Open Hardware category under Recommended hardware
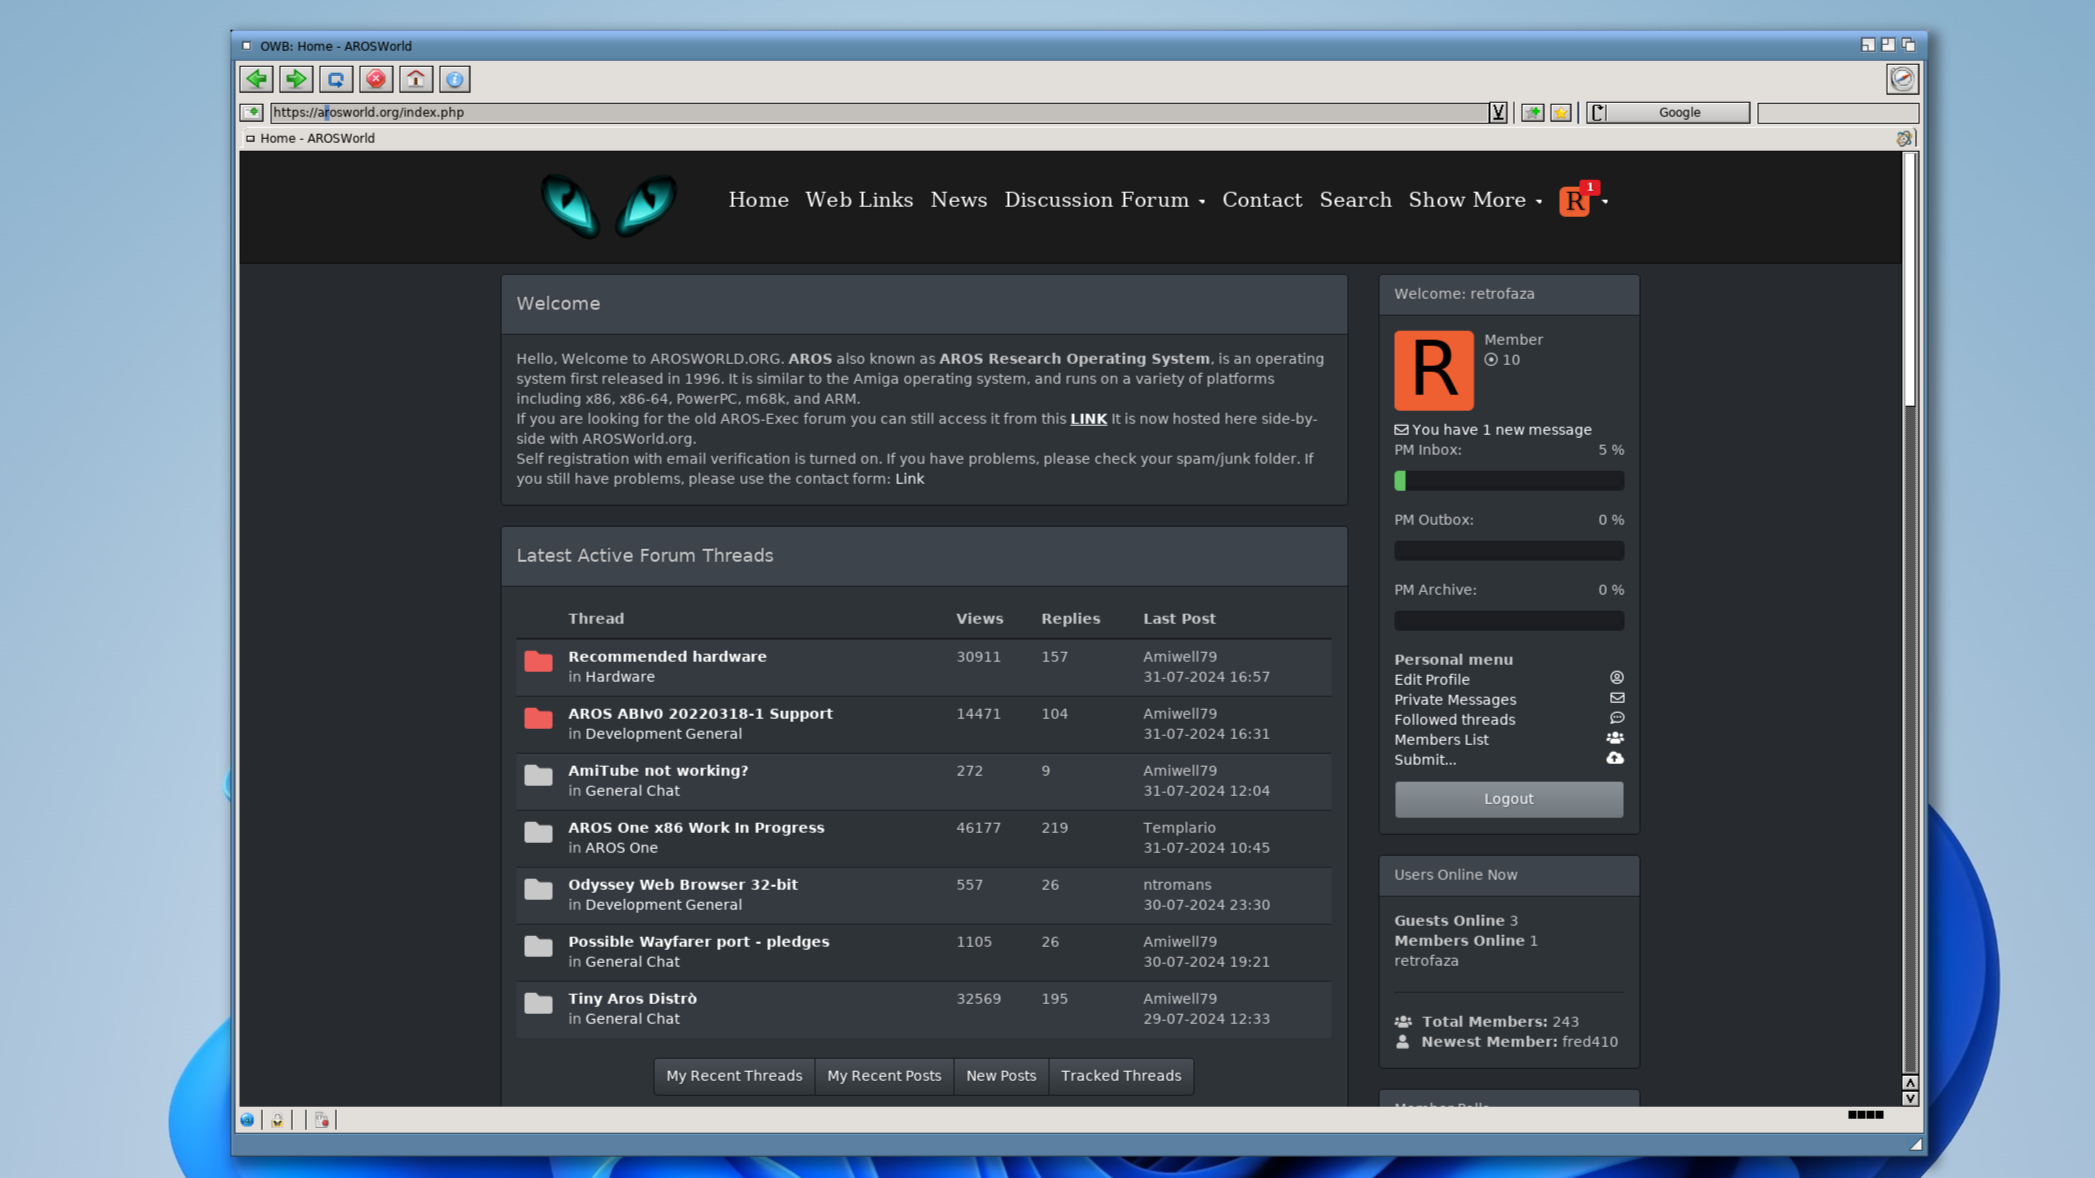 [x=619, y=676]
